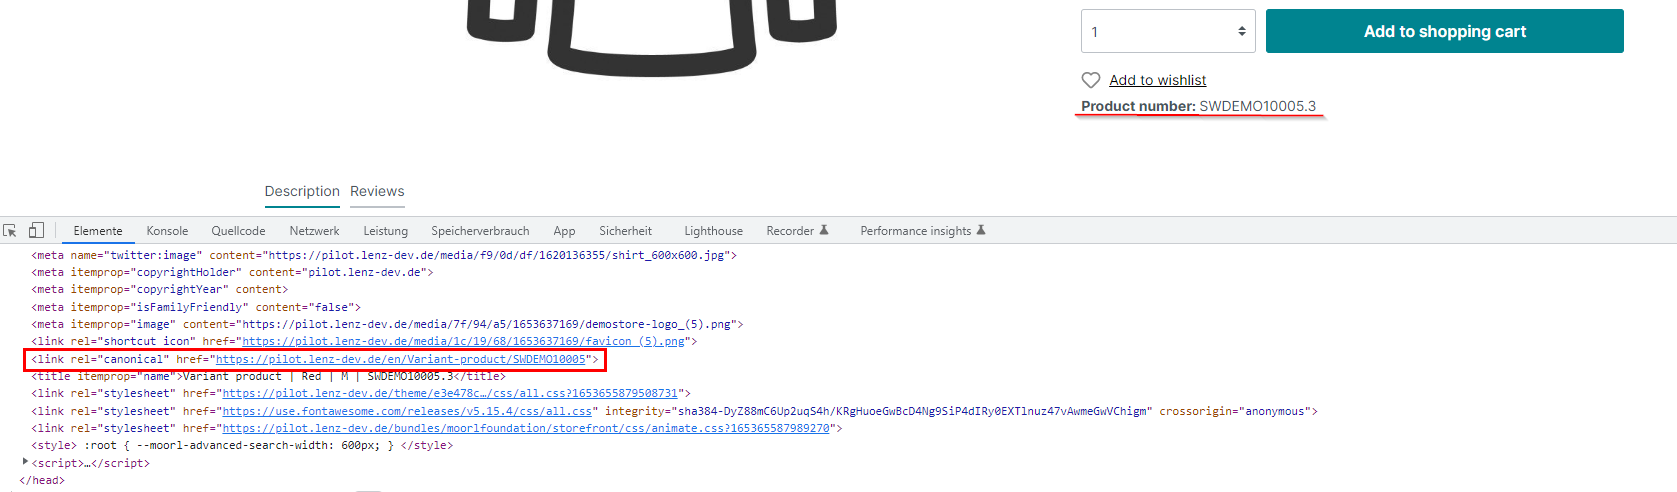Select the Description product tab
Viewport: 1677px width, 492px height.
(302, 191)
